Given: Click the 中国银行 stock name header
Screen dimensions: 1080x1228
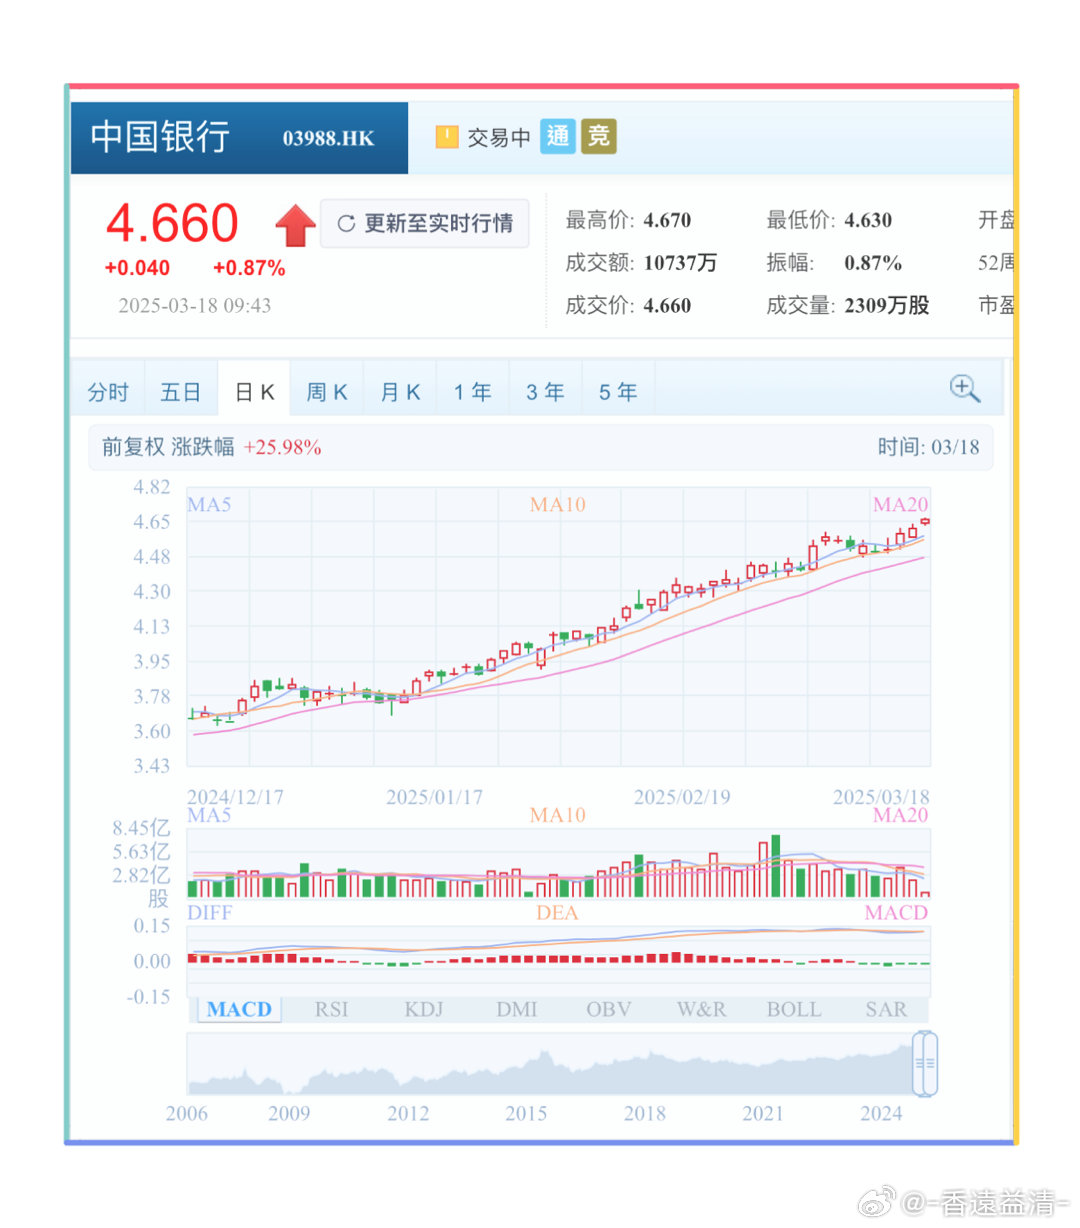Looking at the screenshot, I should (x=160, y=137).
